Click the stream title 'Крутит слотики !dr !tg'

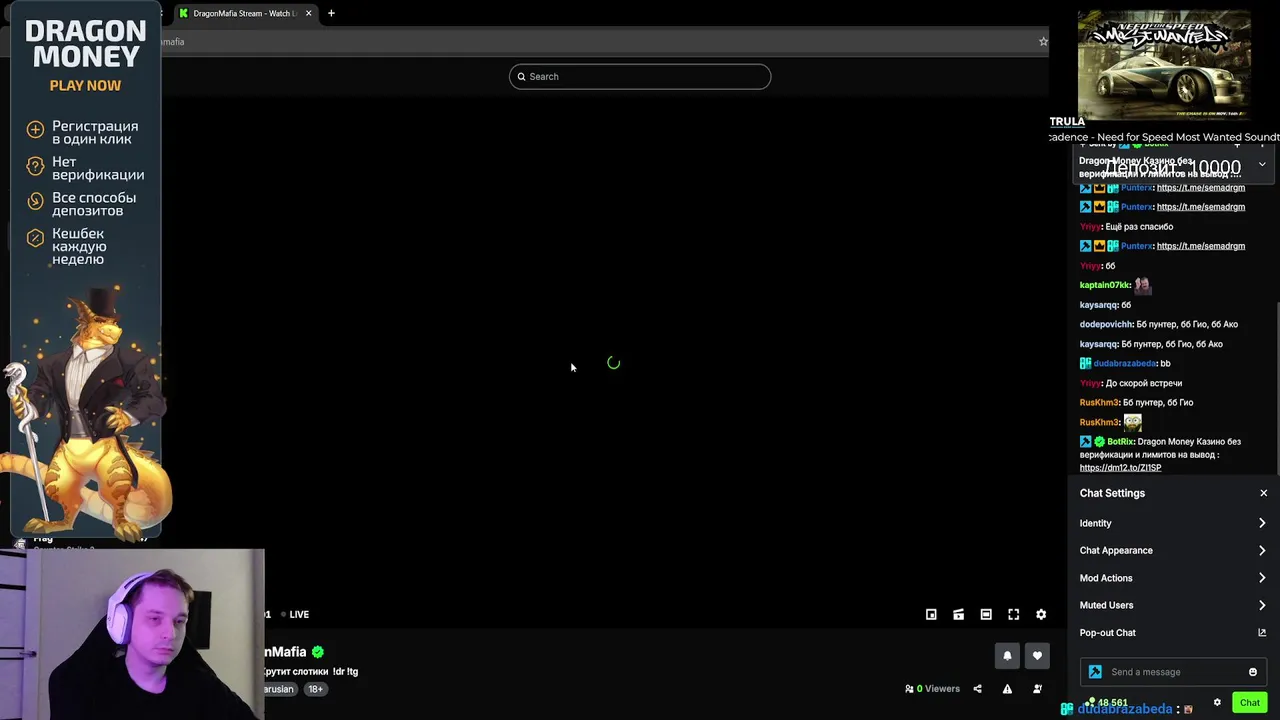311,671
